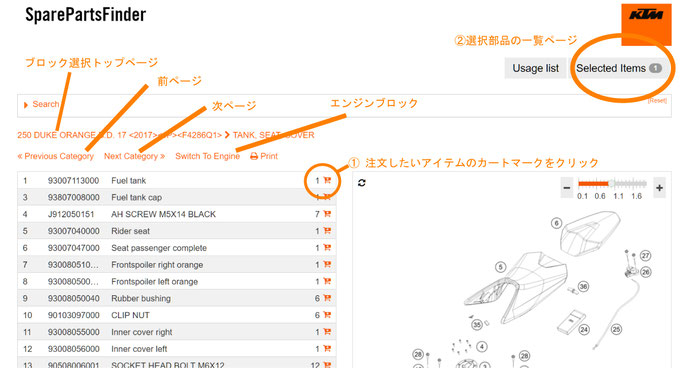Click the diagram refresh icon
Viewport: 683px width, 368px height.
click(362, 183)
